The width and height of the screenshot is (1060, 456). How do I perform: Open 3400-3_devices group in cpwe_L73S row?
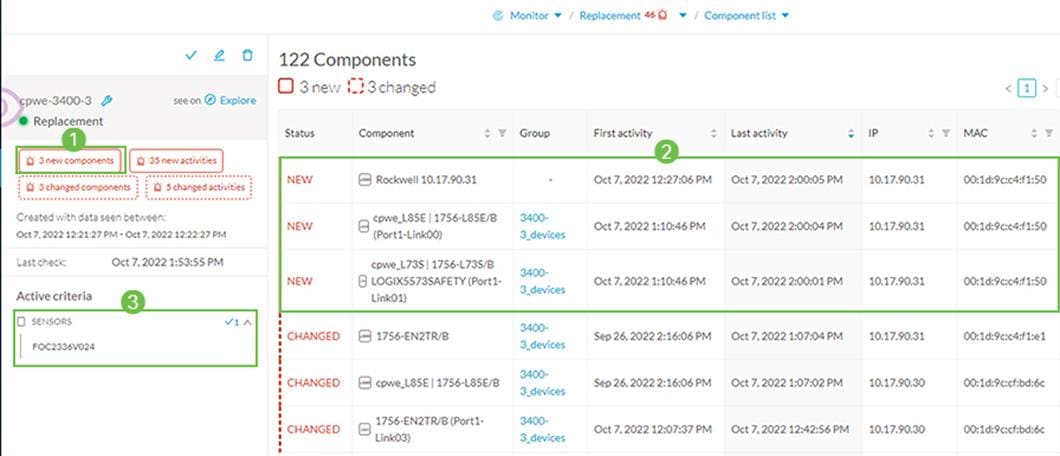tap(542, 281)
